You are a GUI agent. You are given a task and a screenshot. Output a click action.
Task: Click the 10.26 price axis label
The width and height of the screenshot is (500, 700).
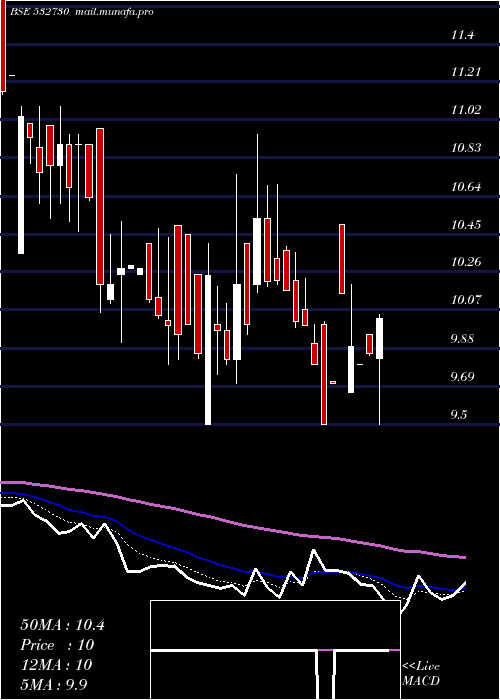(466, 262)
